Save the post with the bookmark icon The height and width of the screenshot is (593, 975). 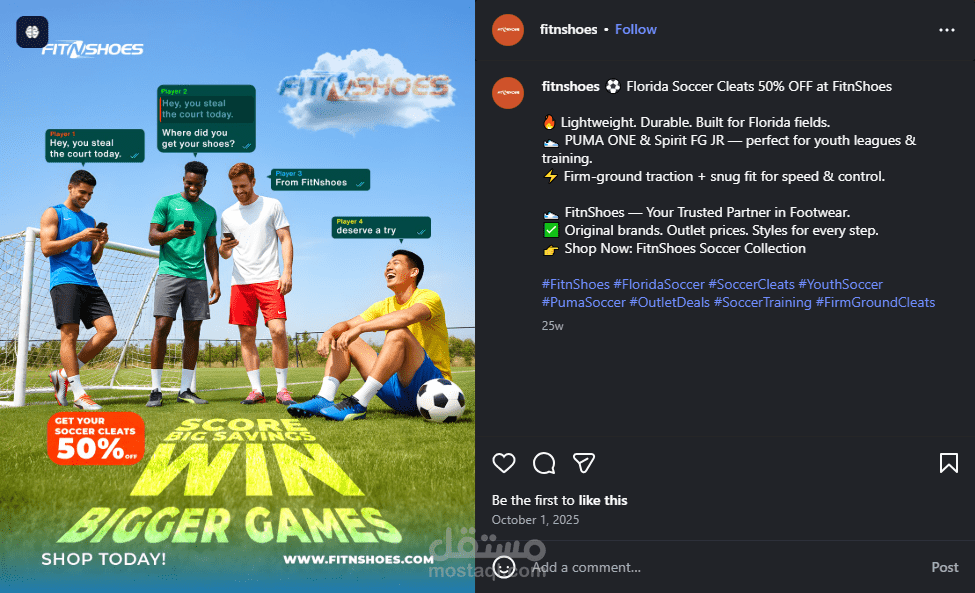[x=948, y=463]
